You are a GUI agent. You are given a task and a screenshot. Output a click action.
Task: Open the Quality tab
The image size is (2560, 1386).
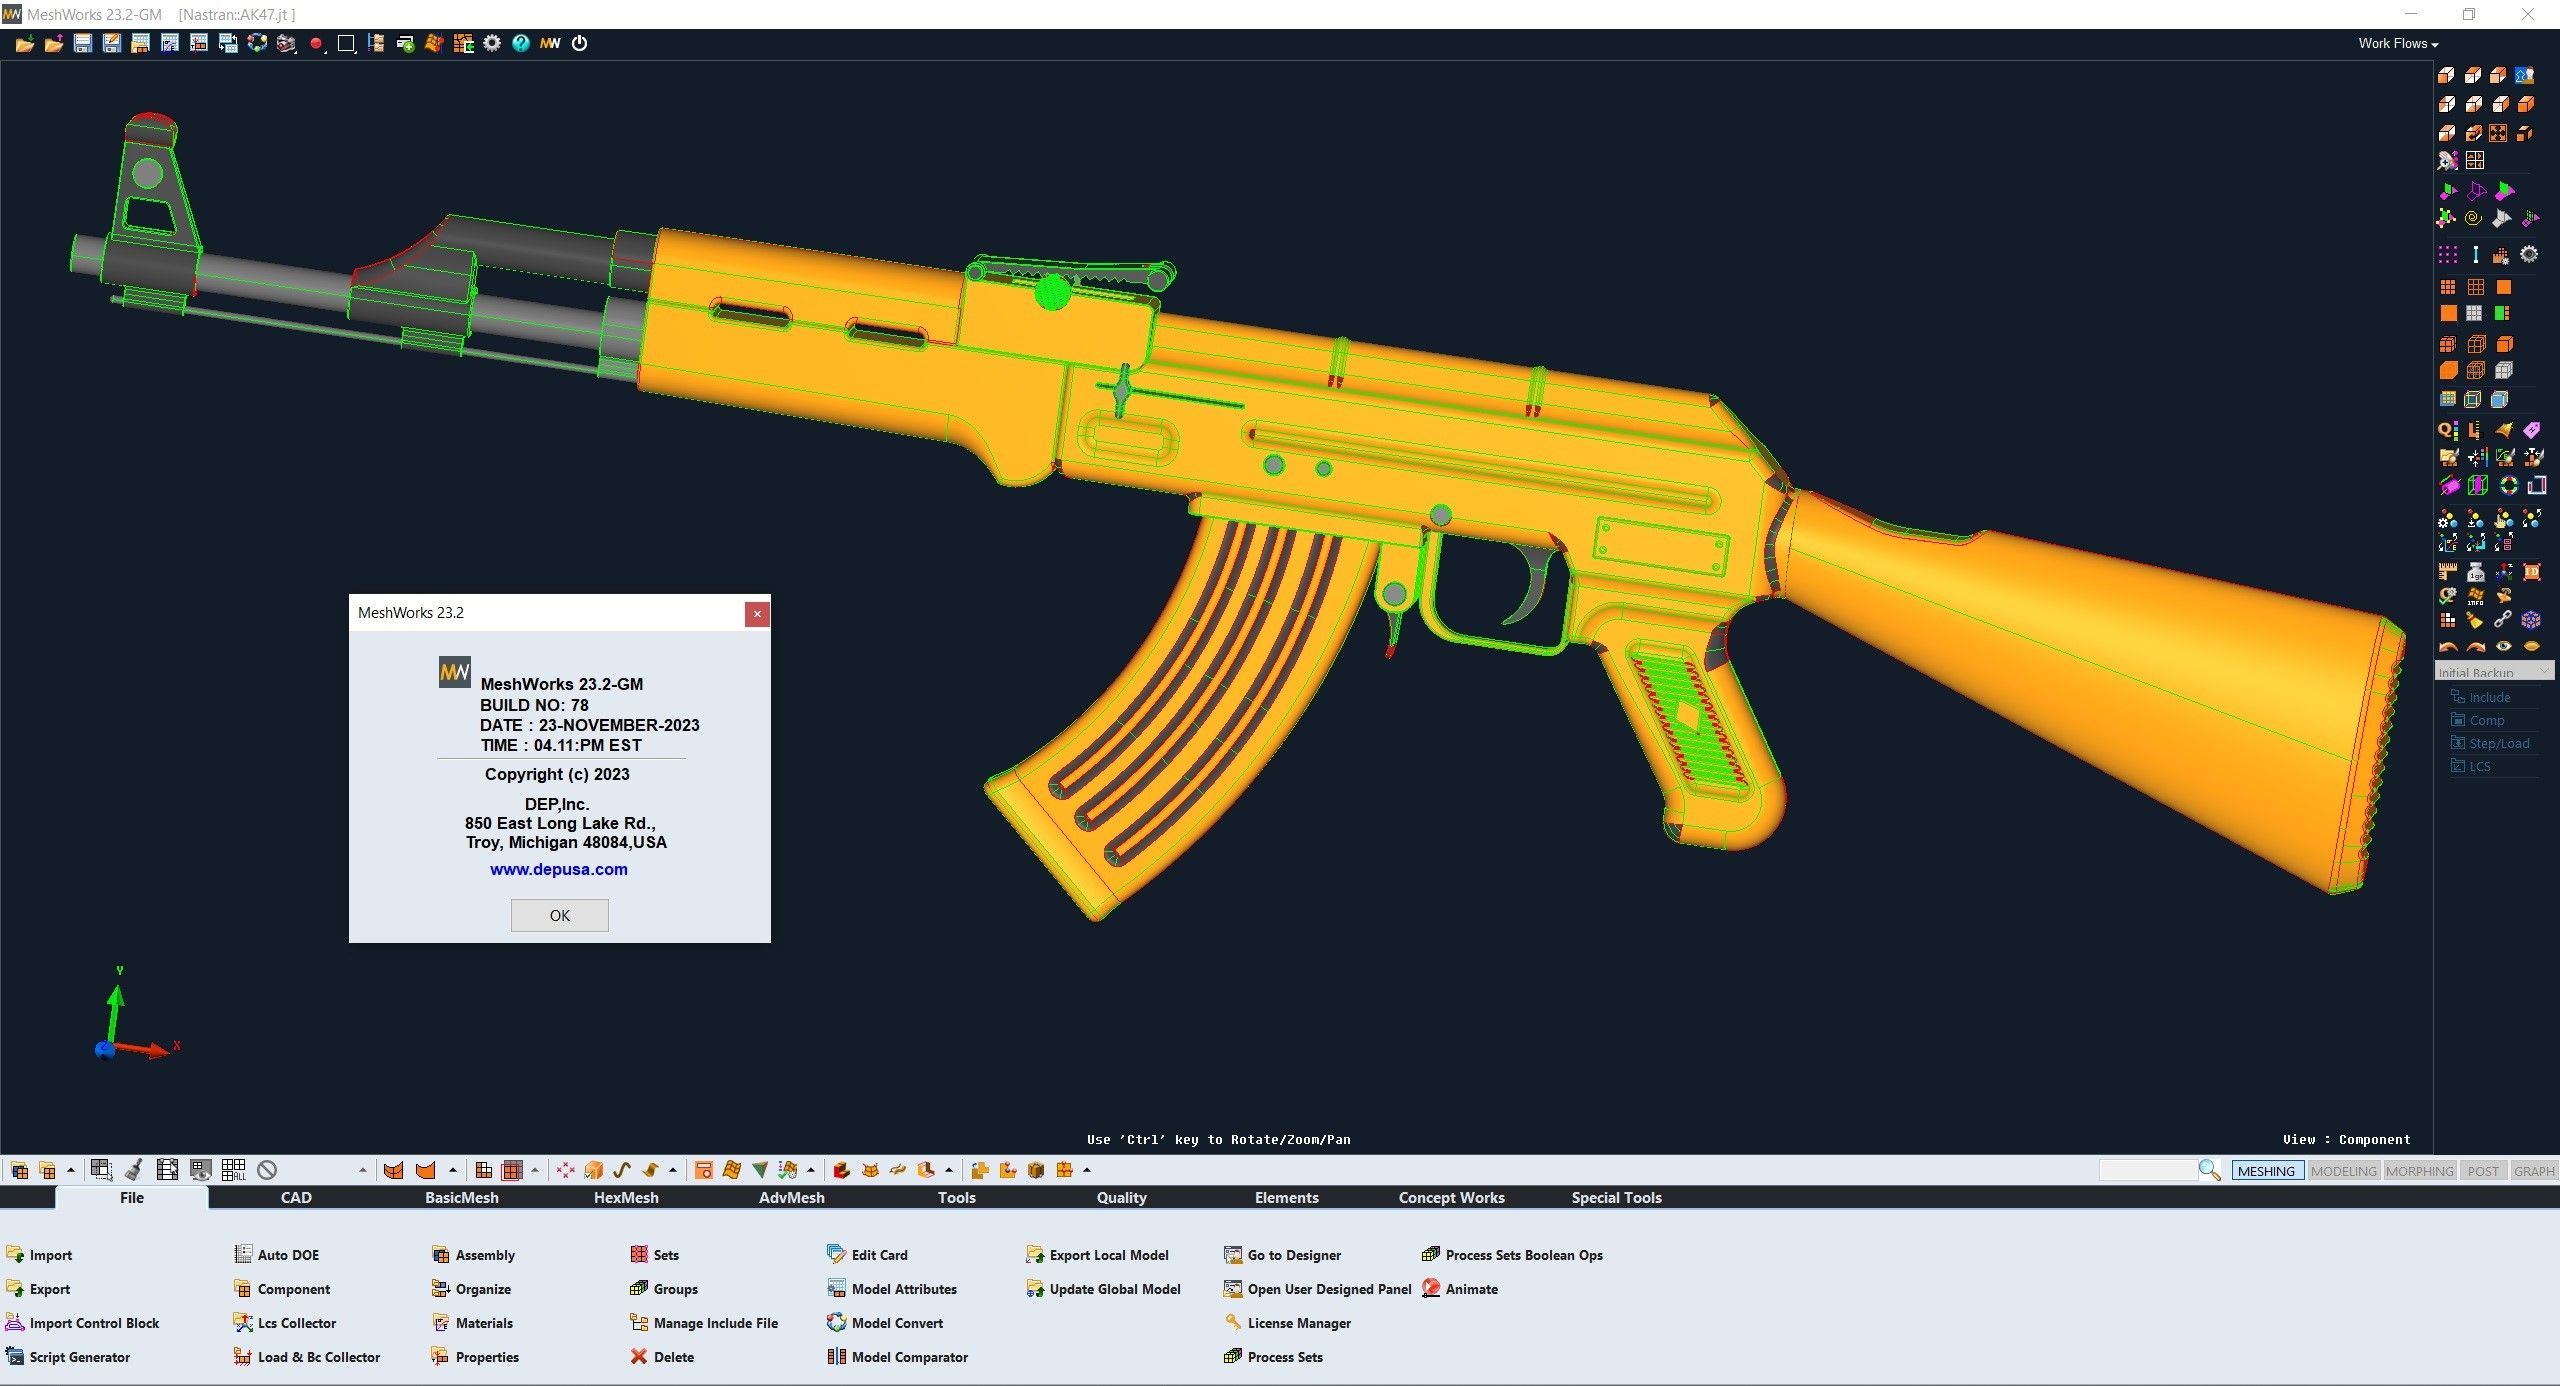tap(1121, 1198)
